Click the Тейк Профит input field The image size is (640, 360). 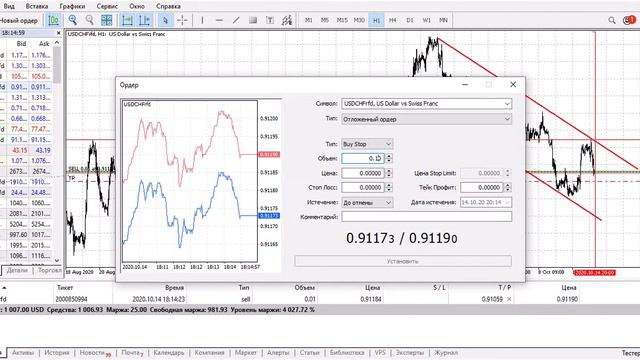click(482, 187)
